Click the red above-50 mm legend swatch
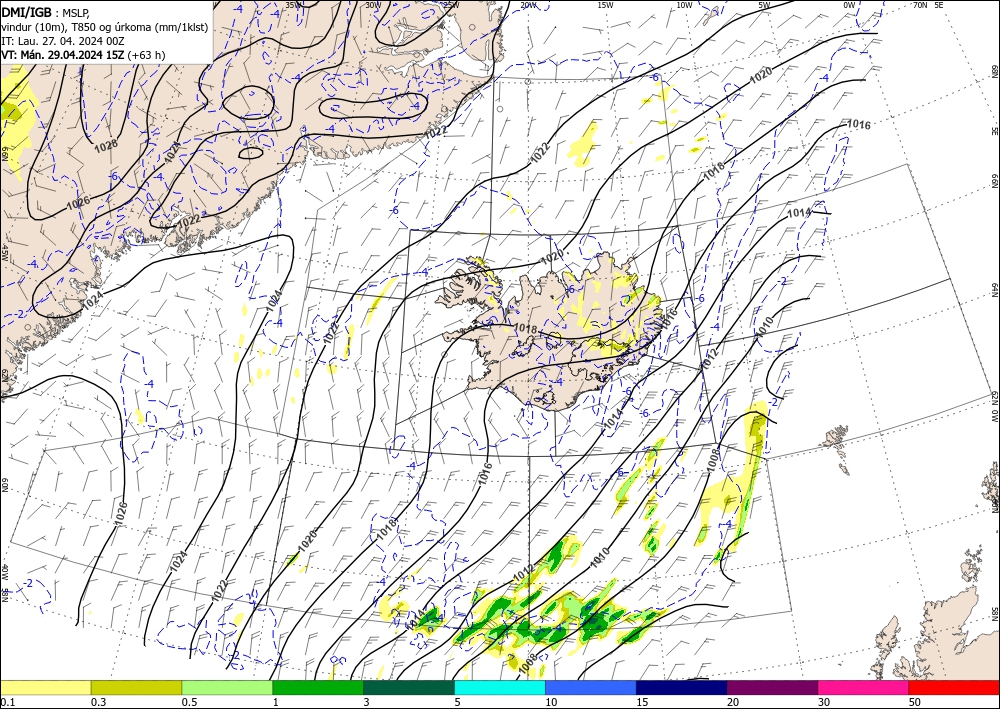 [x=954, y=687]
